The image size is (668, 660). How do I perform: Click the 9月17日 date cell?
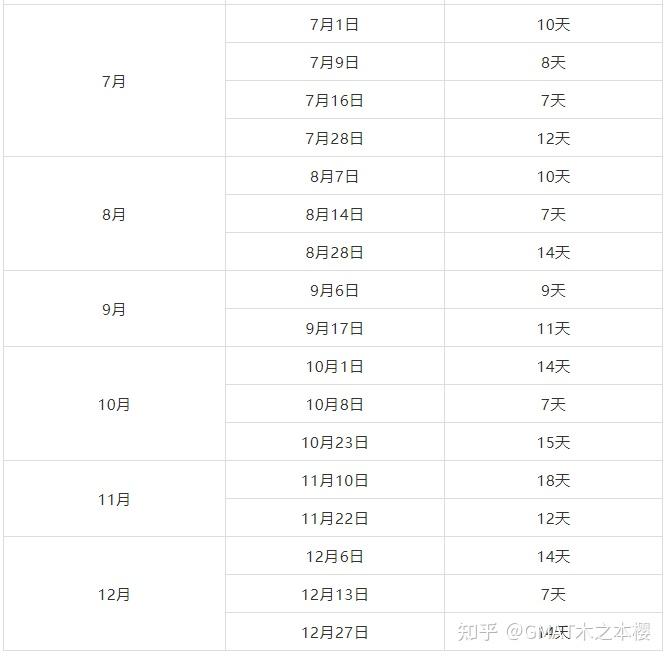pyautogui.click(x=334, y=328)
